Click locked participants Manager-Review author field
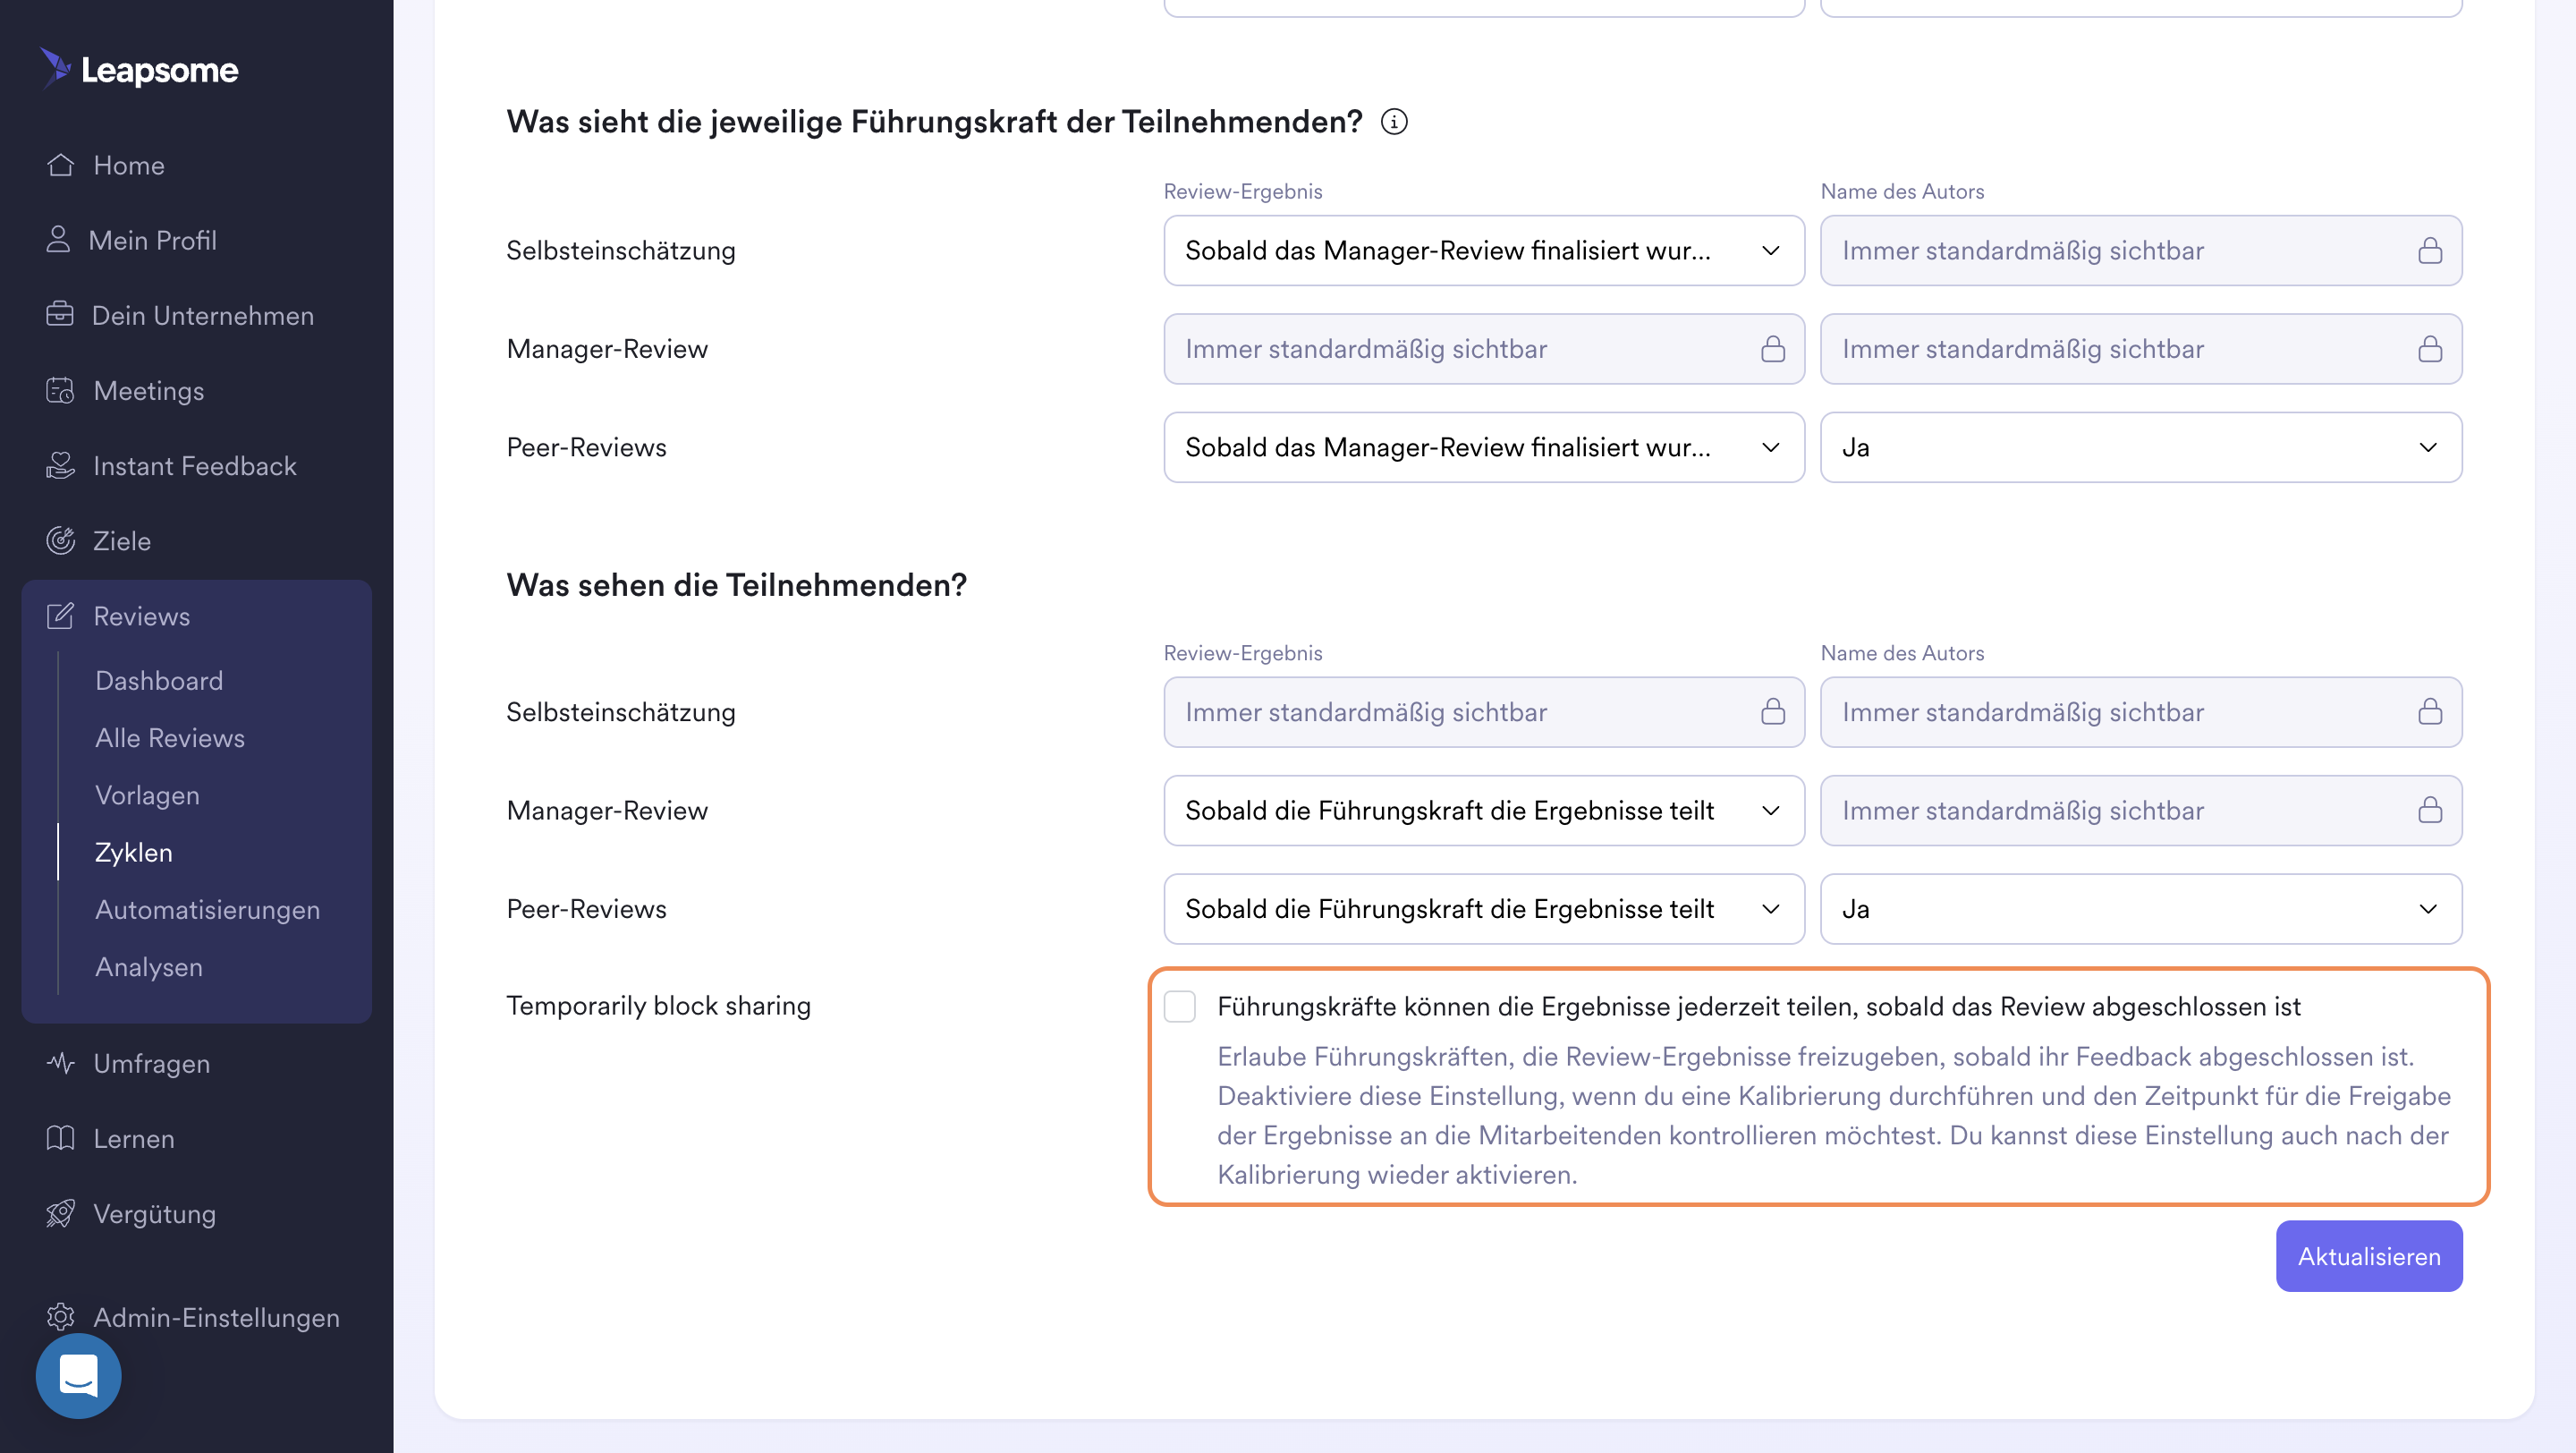 pos(2141,810)
